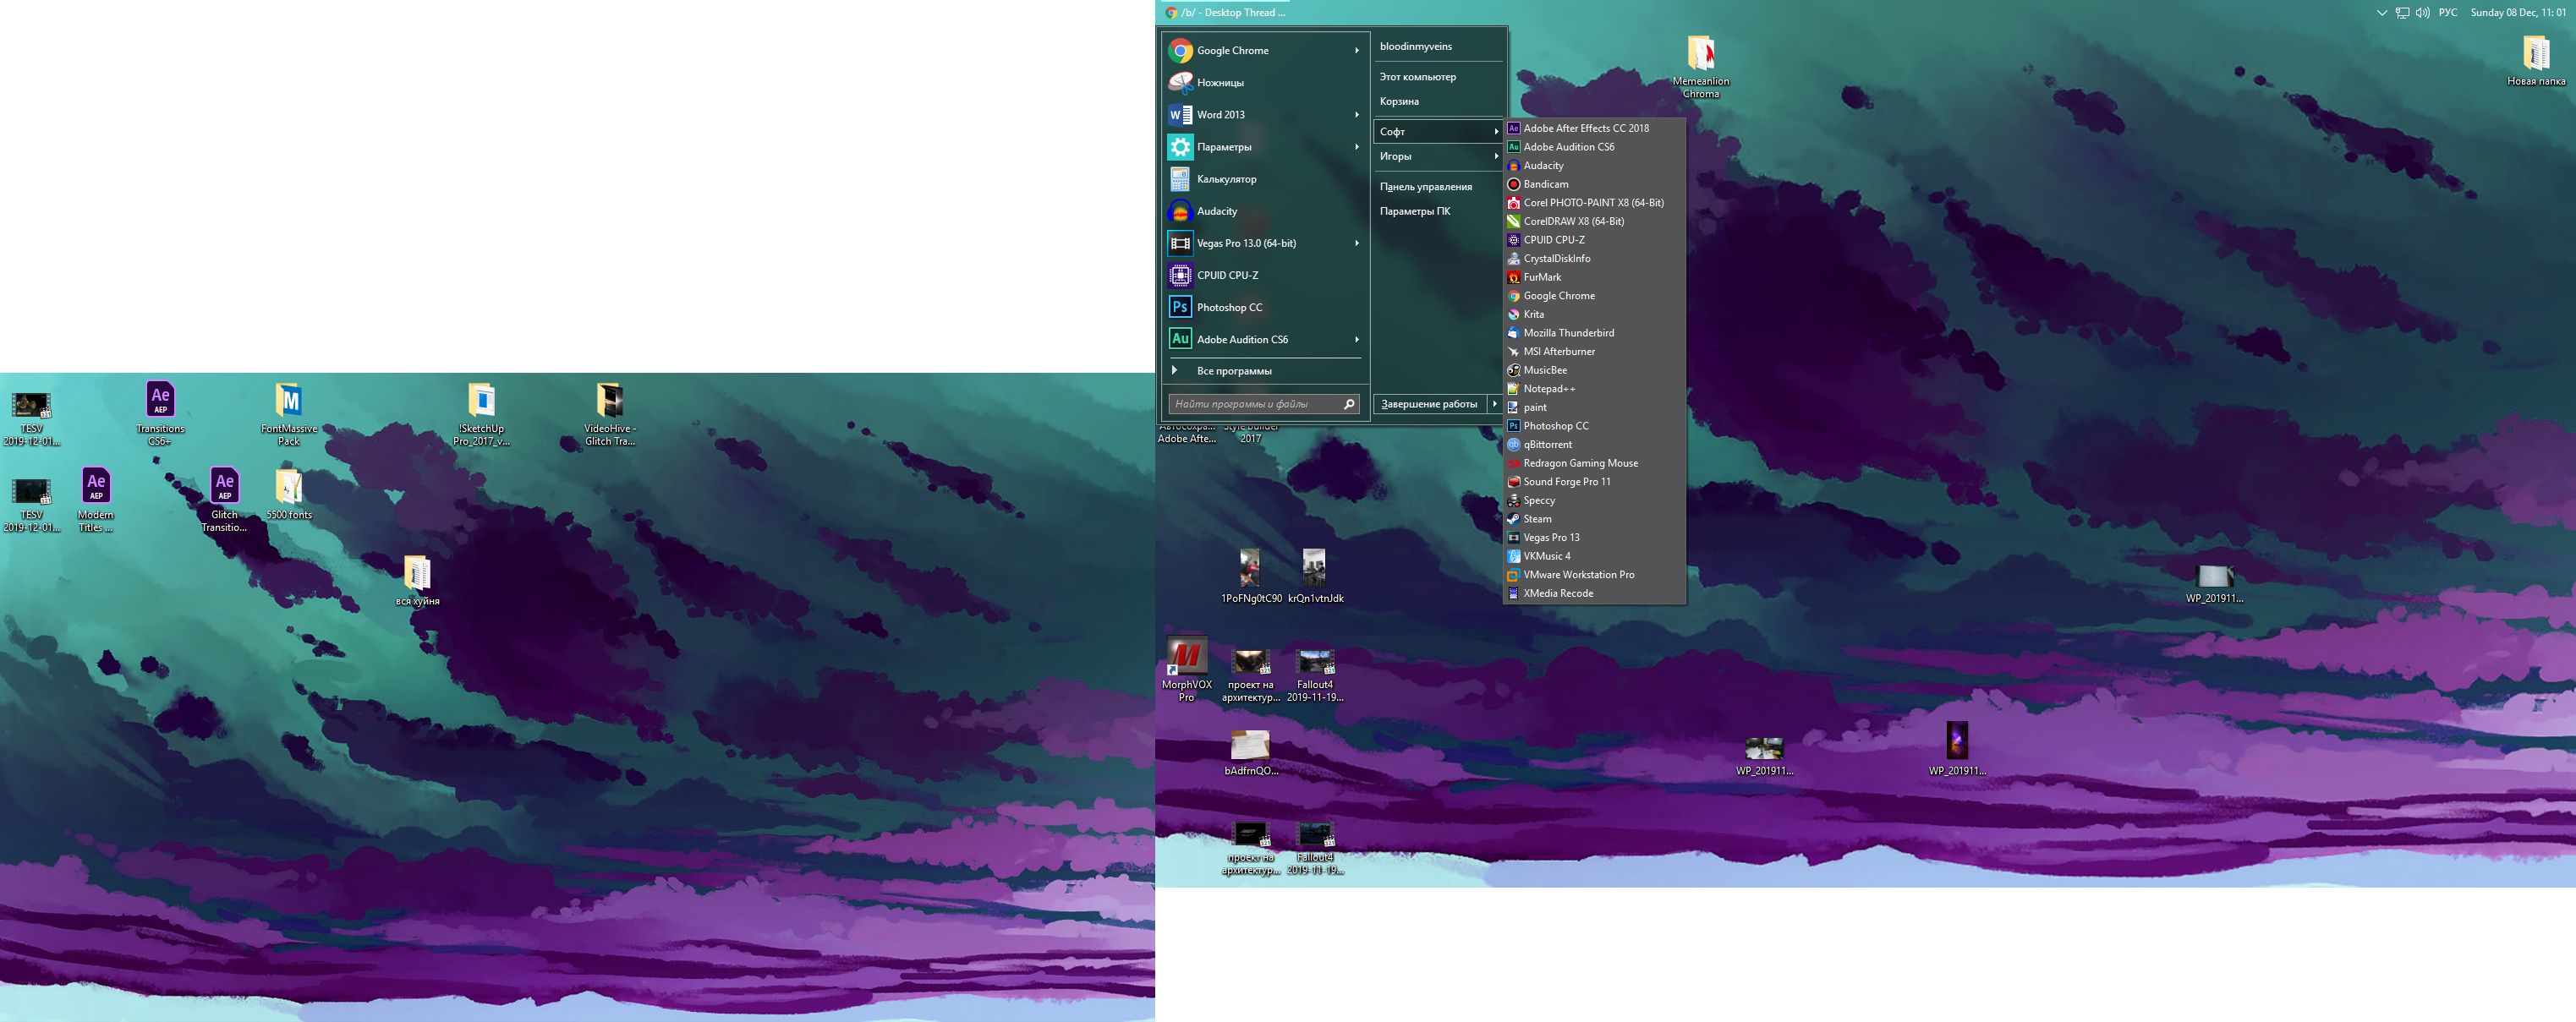Expand Word 2013 recent files arrow
2576x1022 pixels.
pos(1357,114)
